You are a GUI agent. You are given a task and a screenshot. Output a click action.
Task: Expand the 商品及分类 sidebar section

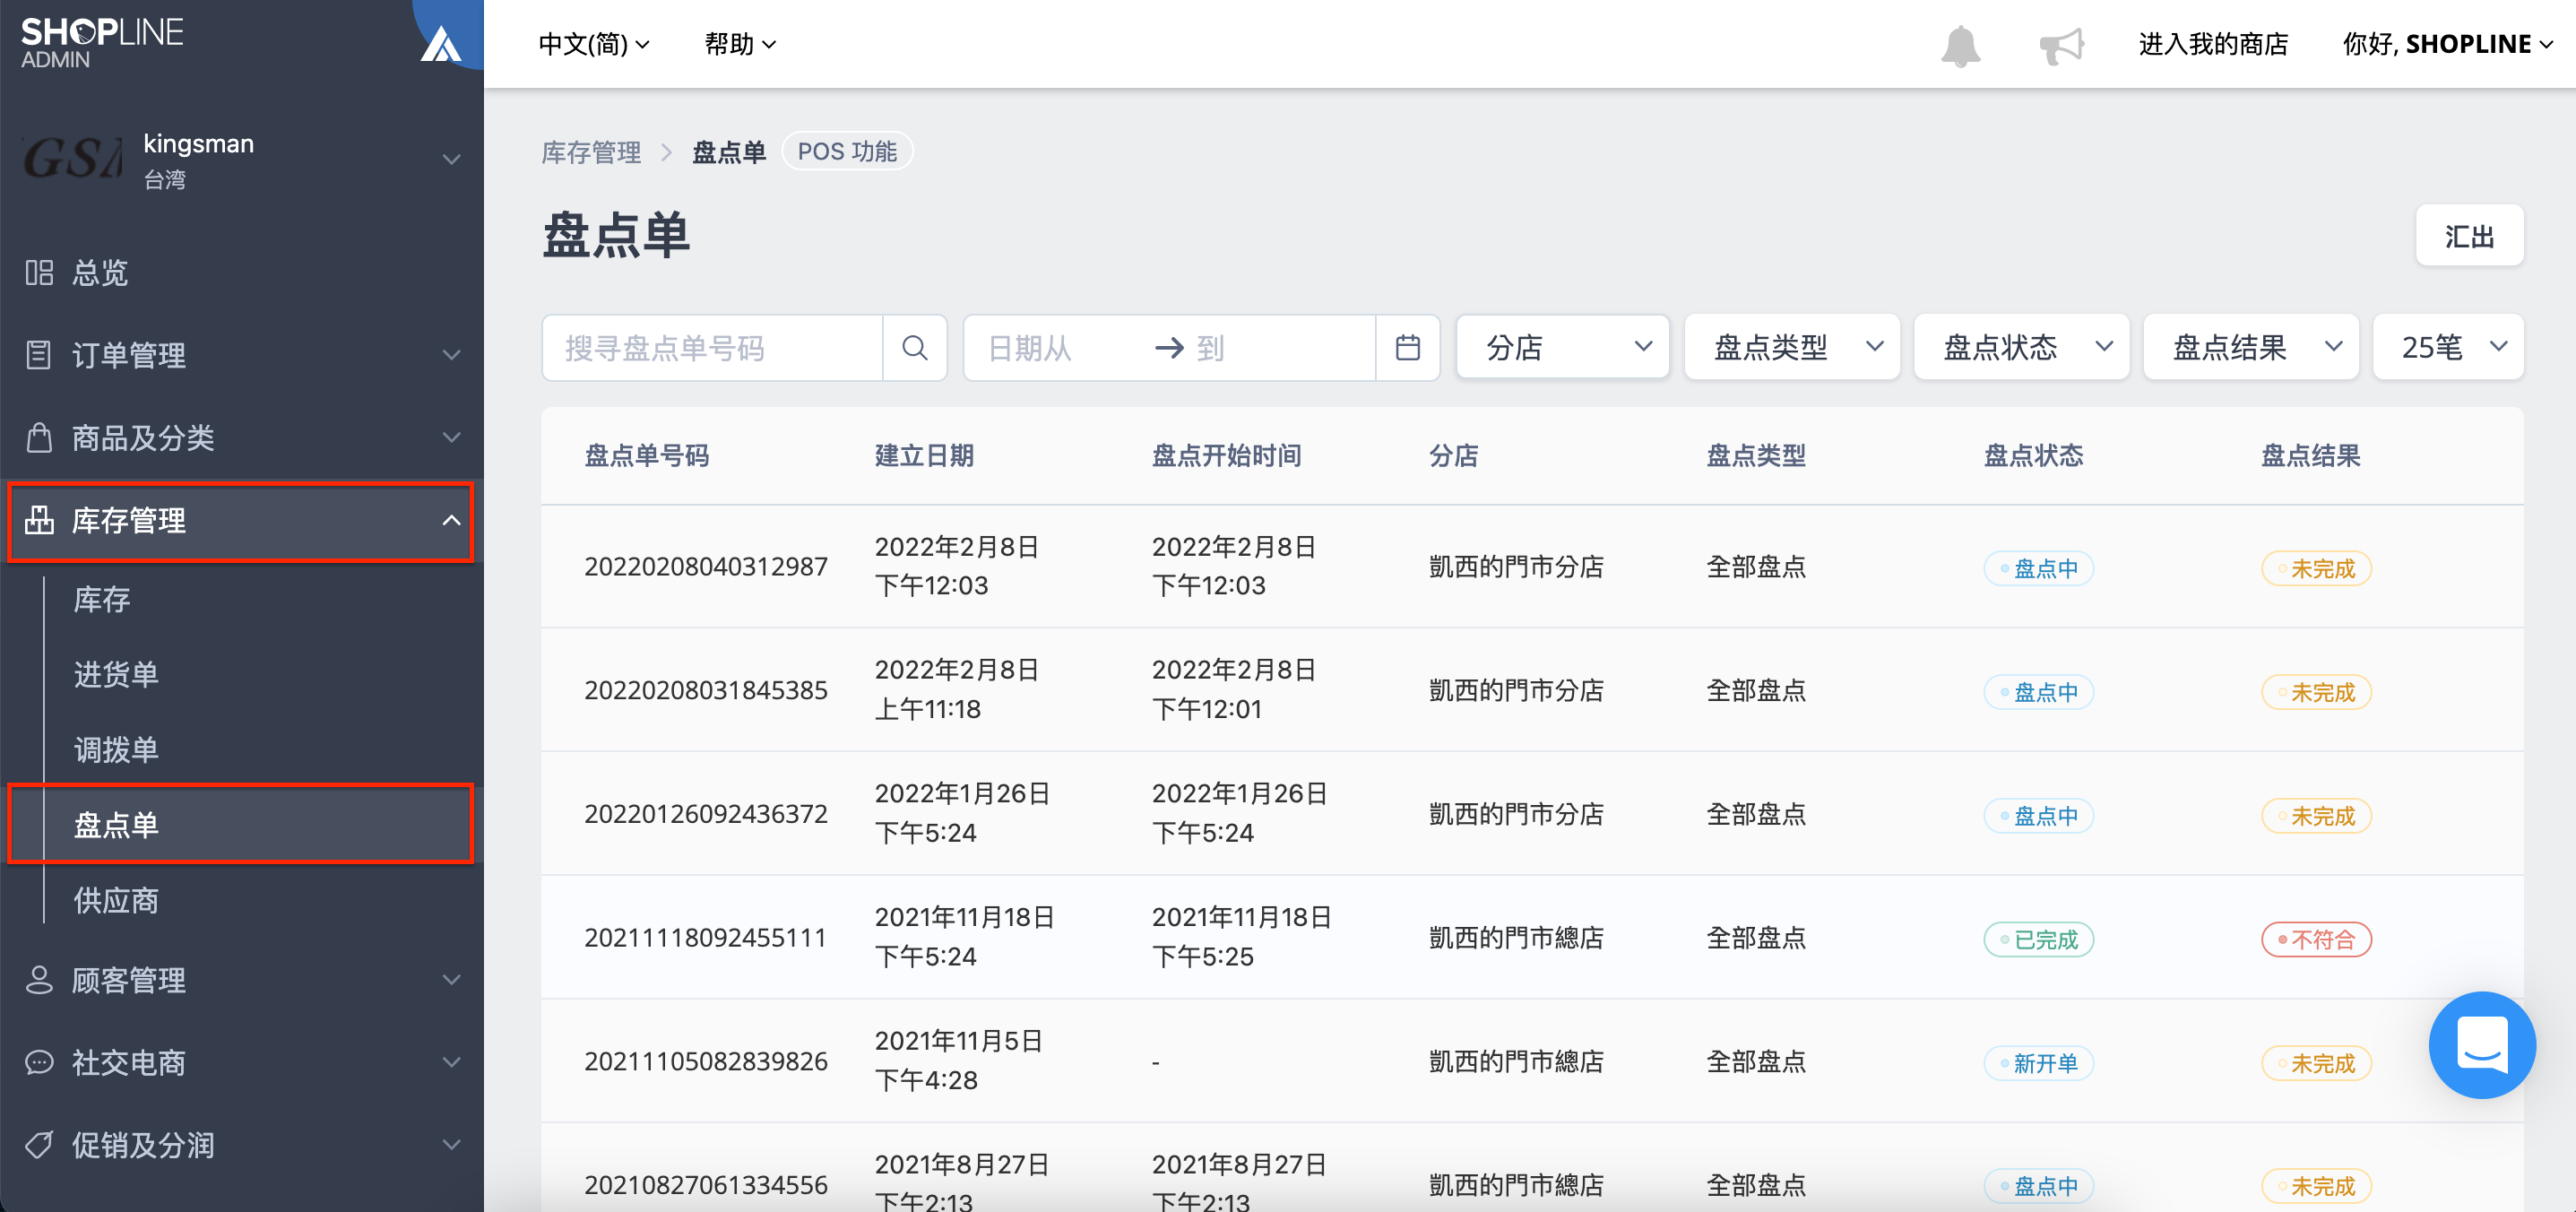[242, 437]
